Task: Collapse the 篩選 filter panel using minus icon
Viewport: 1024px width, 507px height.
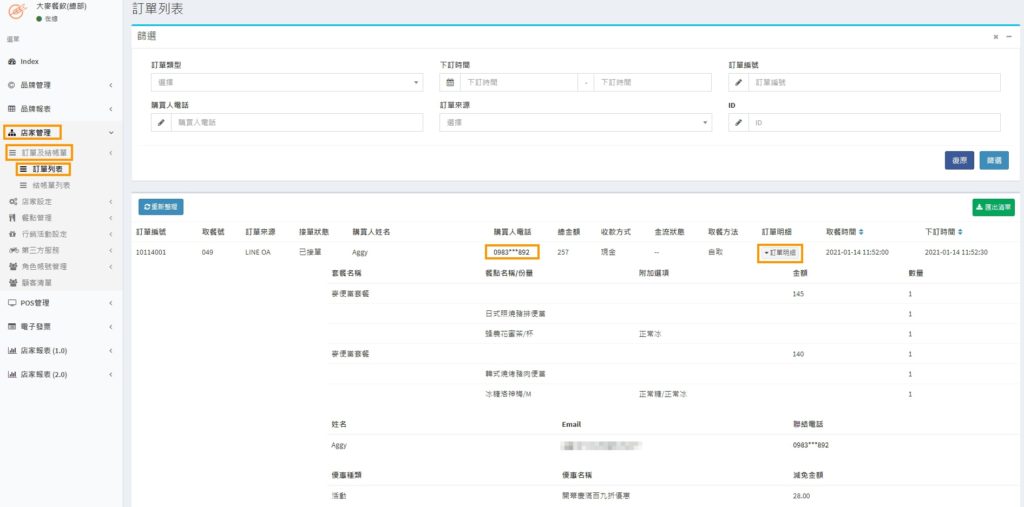Action: pyautogui.click(x=1008, y=36)
